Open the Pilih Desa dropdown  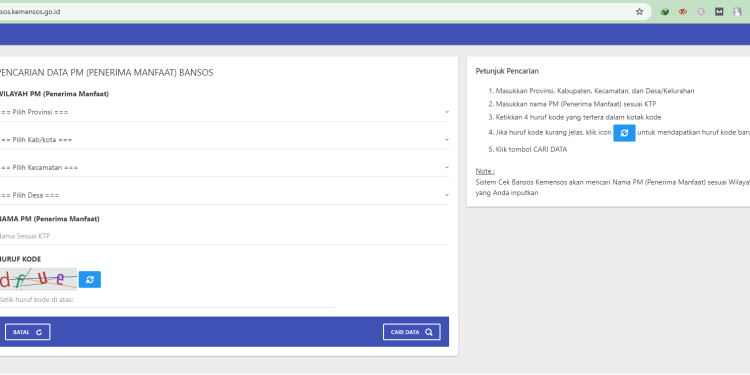[224, 195]
